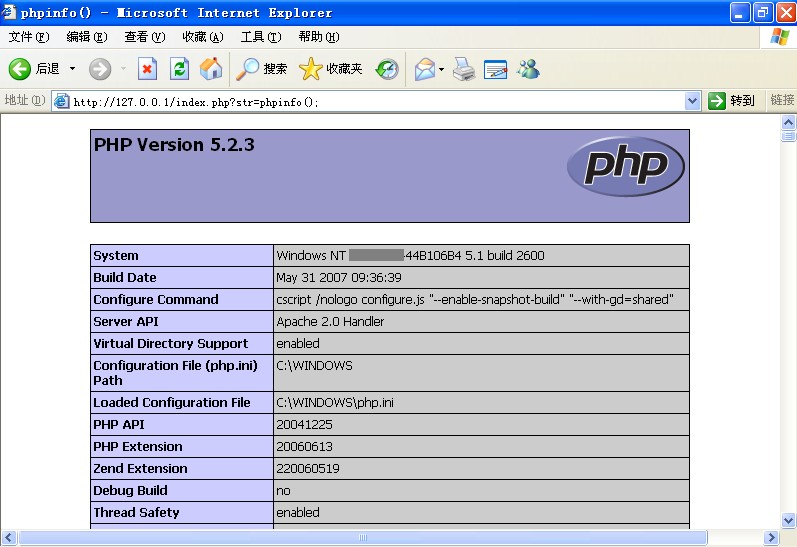Open Search with the magnifier icon
The width and height of the screenshot is (797, 547).
click(262, 69)
